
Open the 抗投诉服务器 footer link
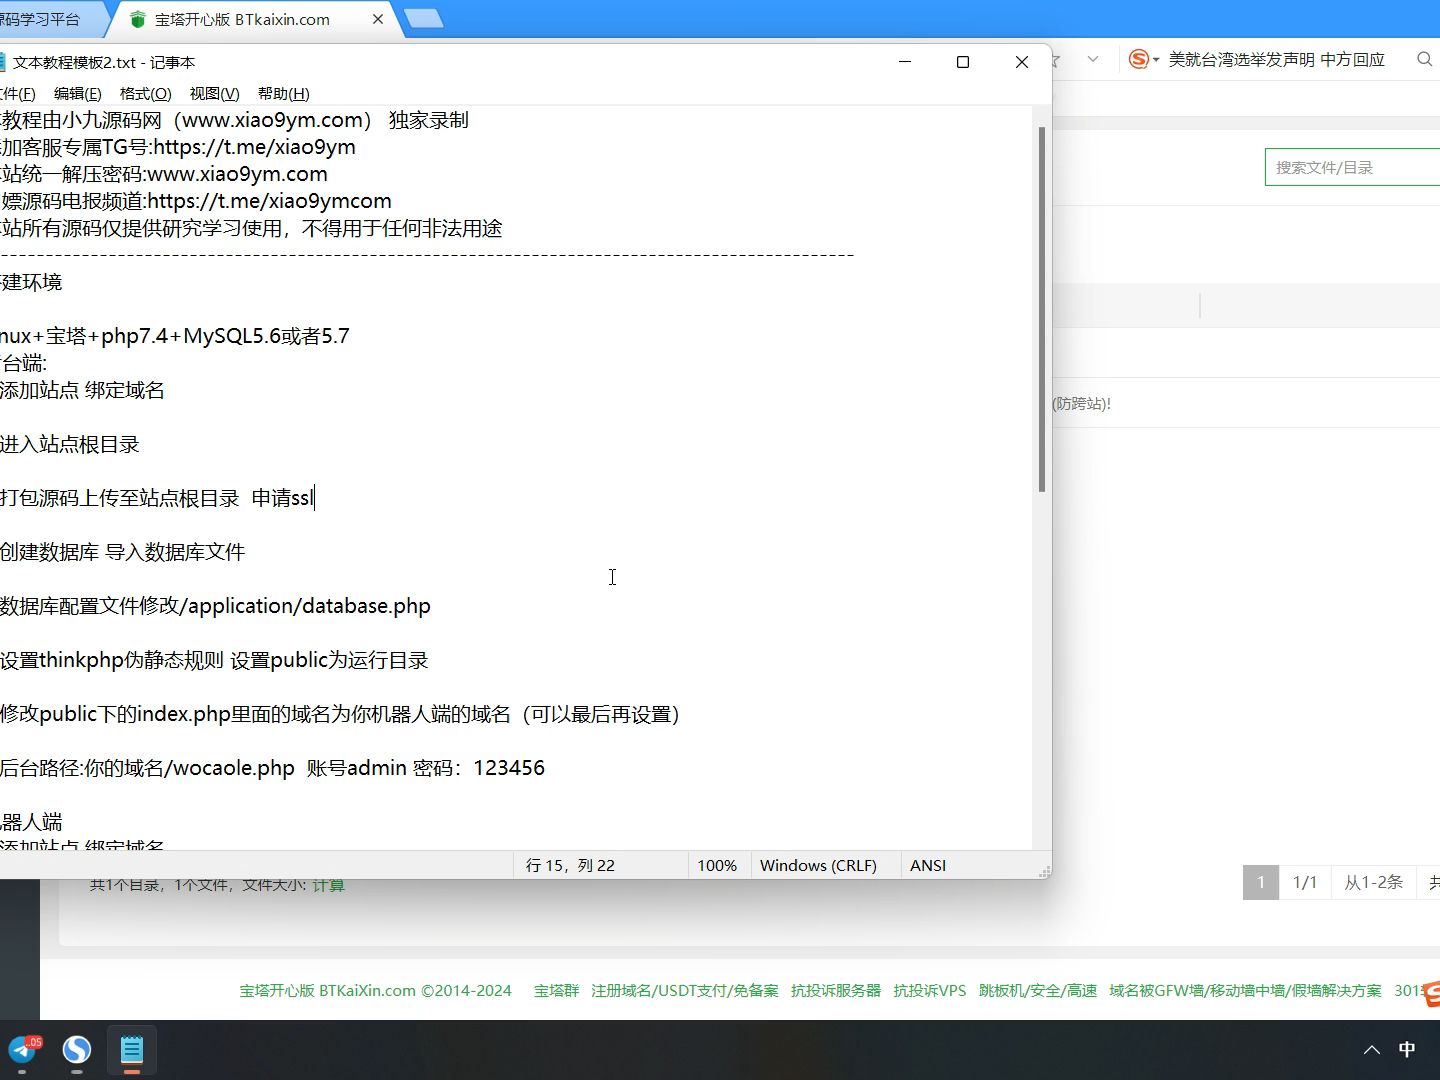pos(836,991)
